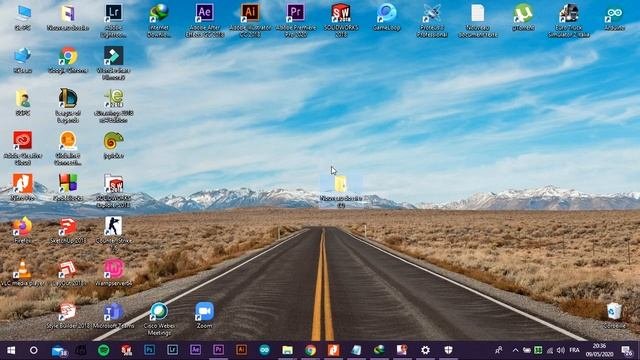This screenshot has height=360, width=640.
Task: Select Adobe After Effects desktop shortcut
Action: click(x=204, y=21)
